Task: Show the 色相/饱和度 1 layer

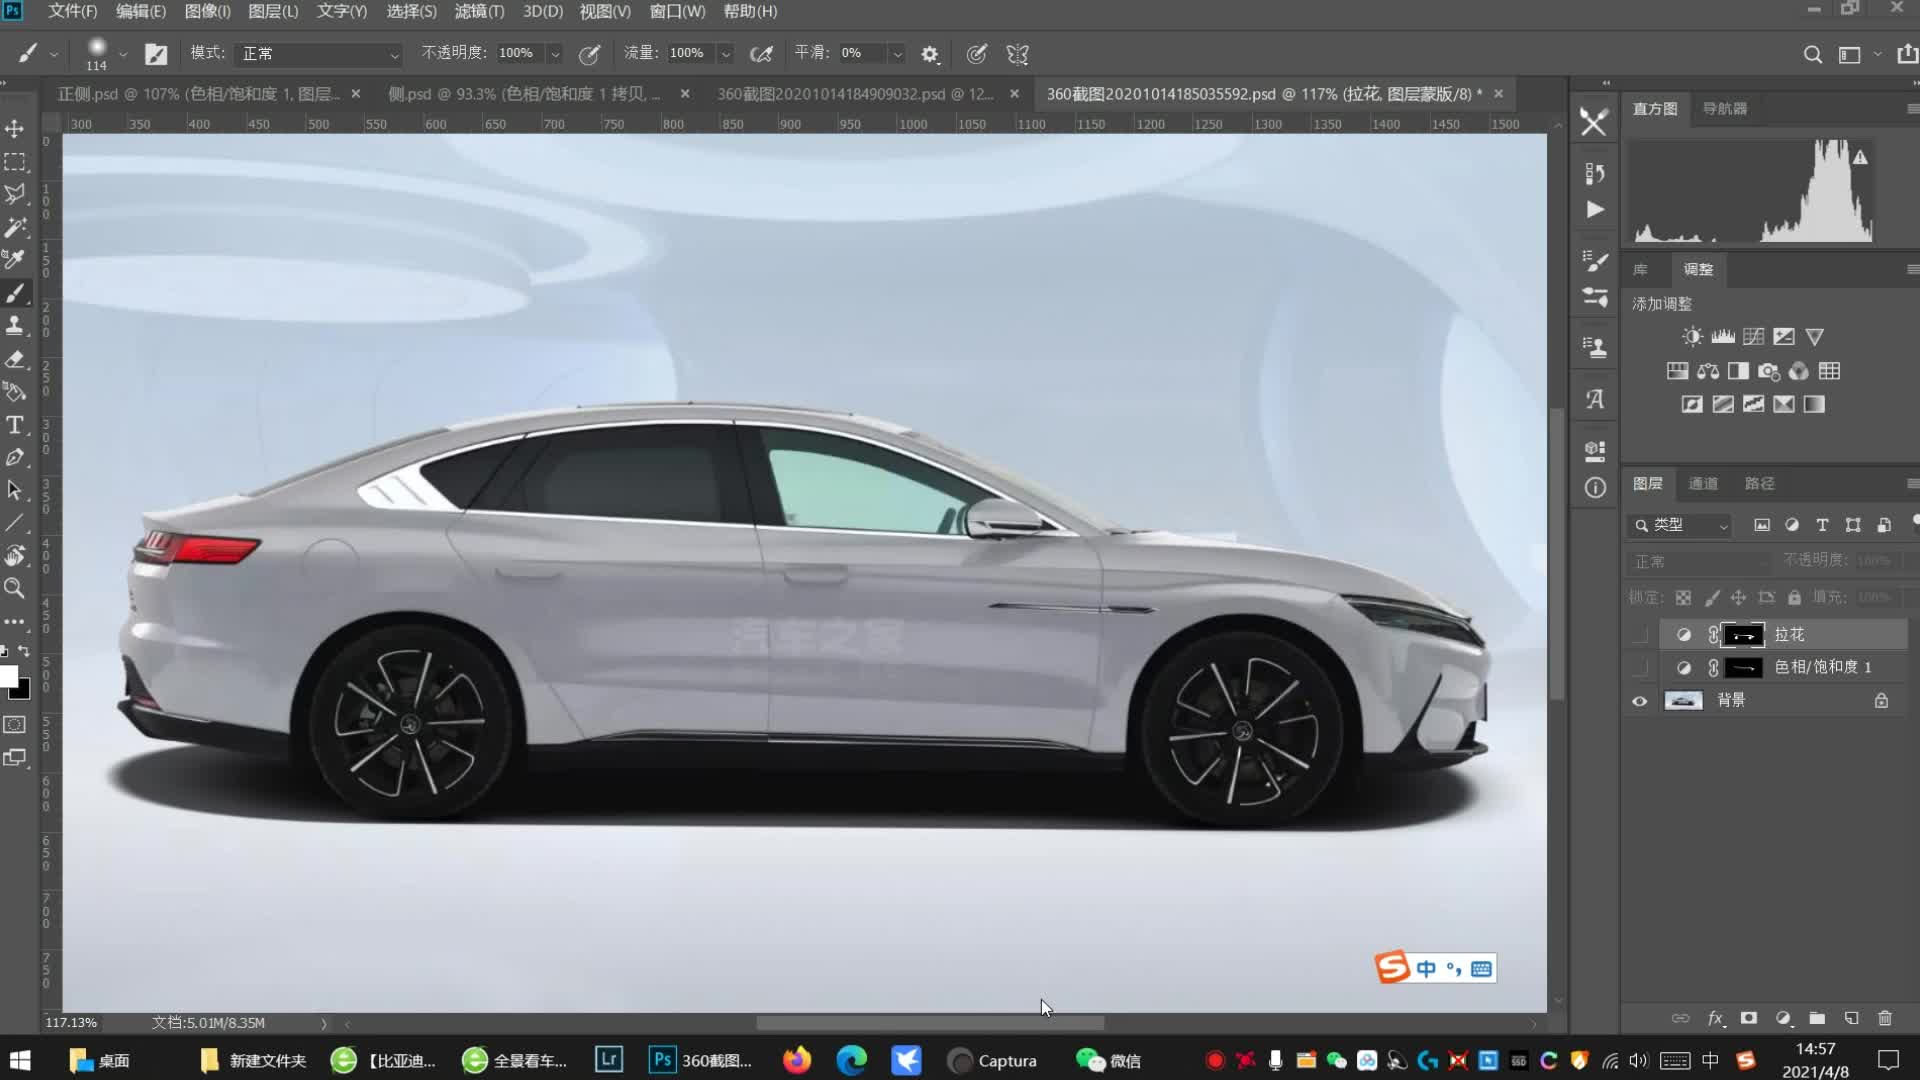Action: [x=1639, y=668]
